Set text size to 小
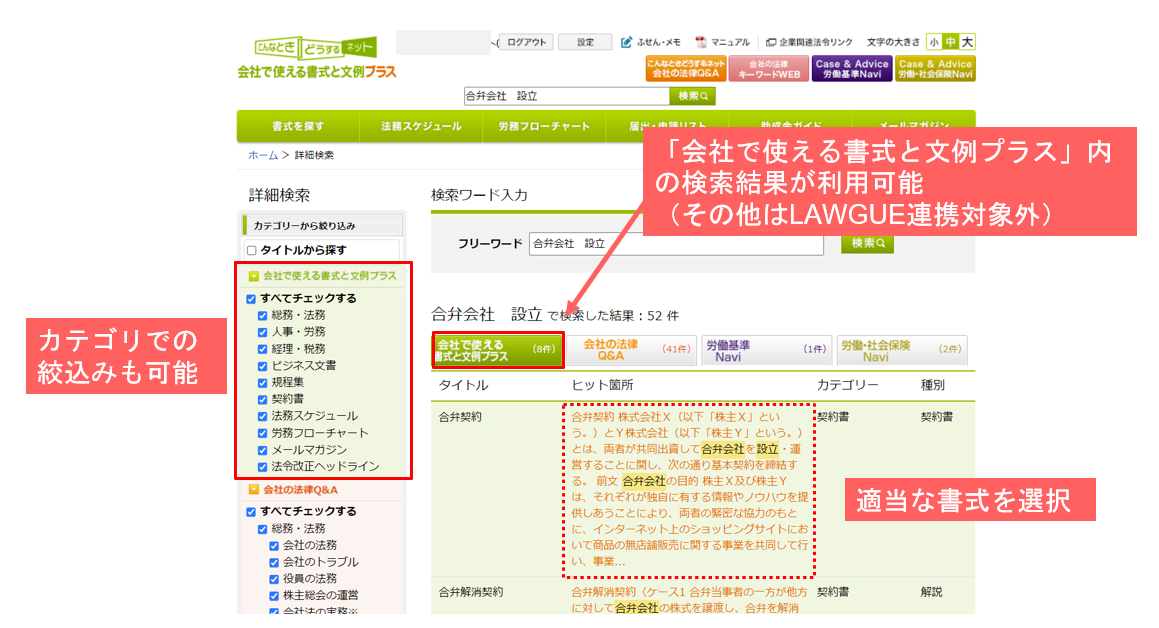 point(933,42)
